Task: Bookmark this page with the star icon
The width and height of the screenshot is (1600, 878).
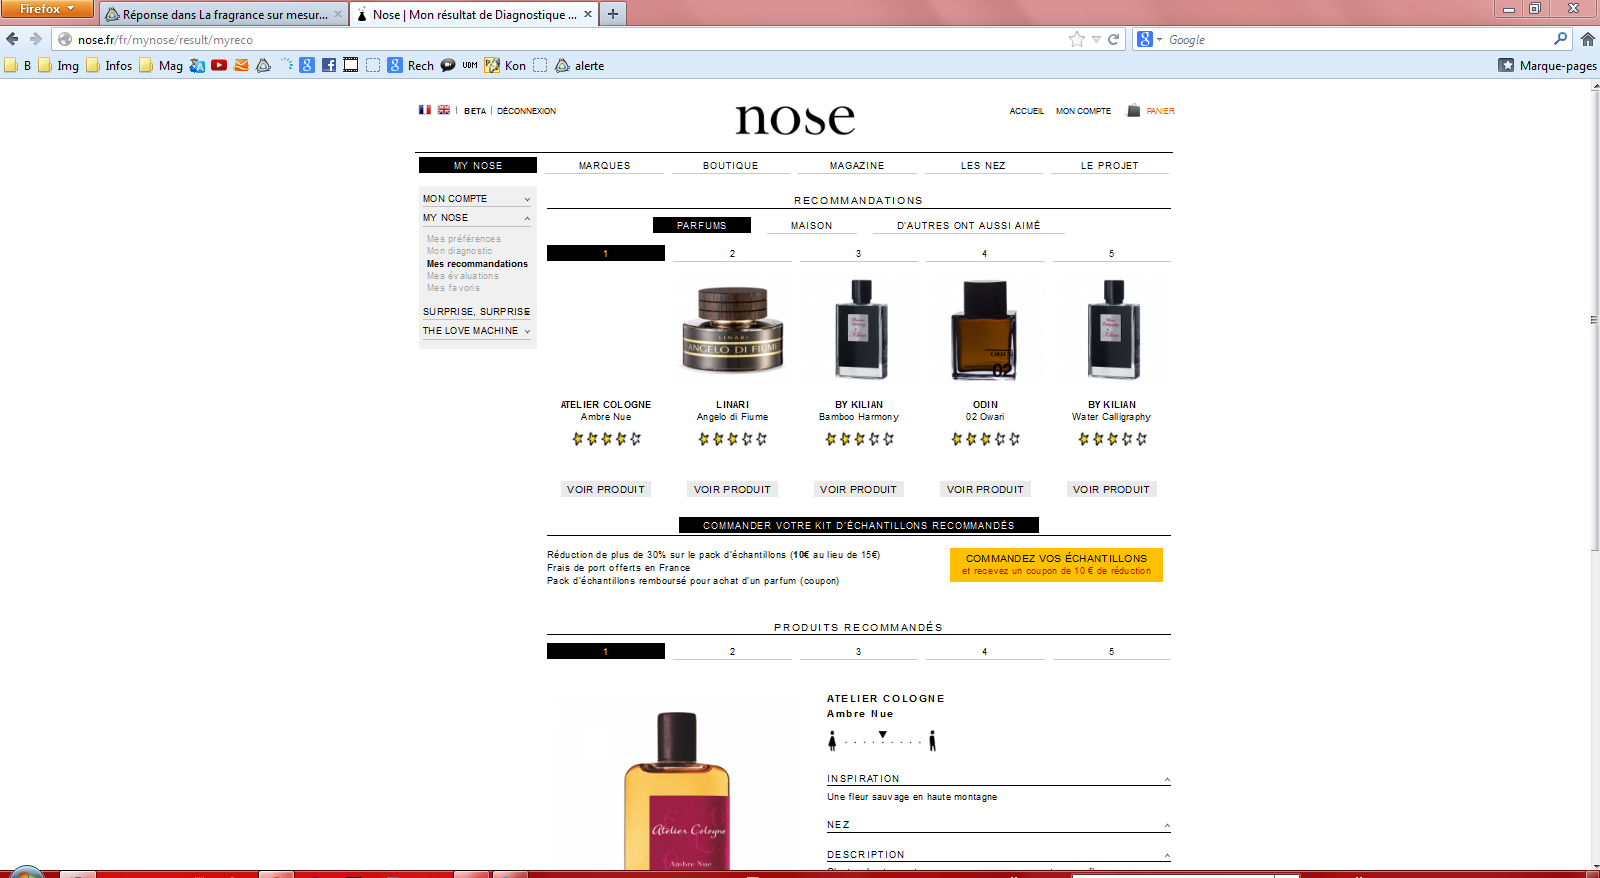Action: (x=1076, y=39)
